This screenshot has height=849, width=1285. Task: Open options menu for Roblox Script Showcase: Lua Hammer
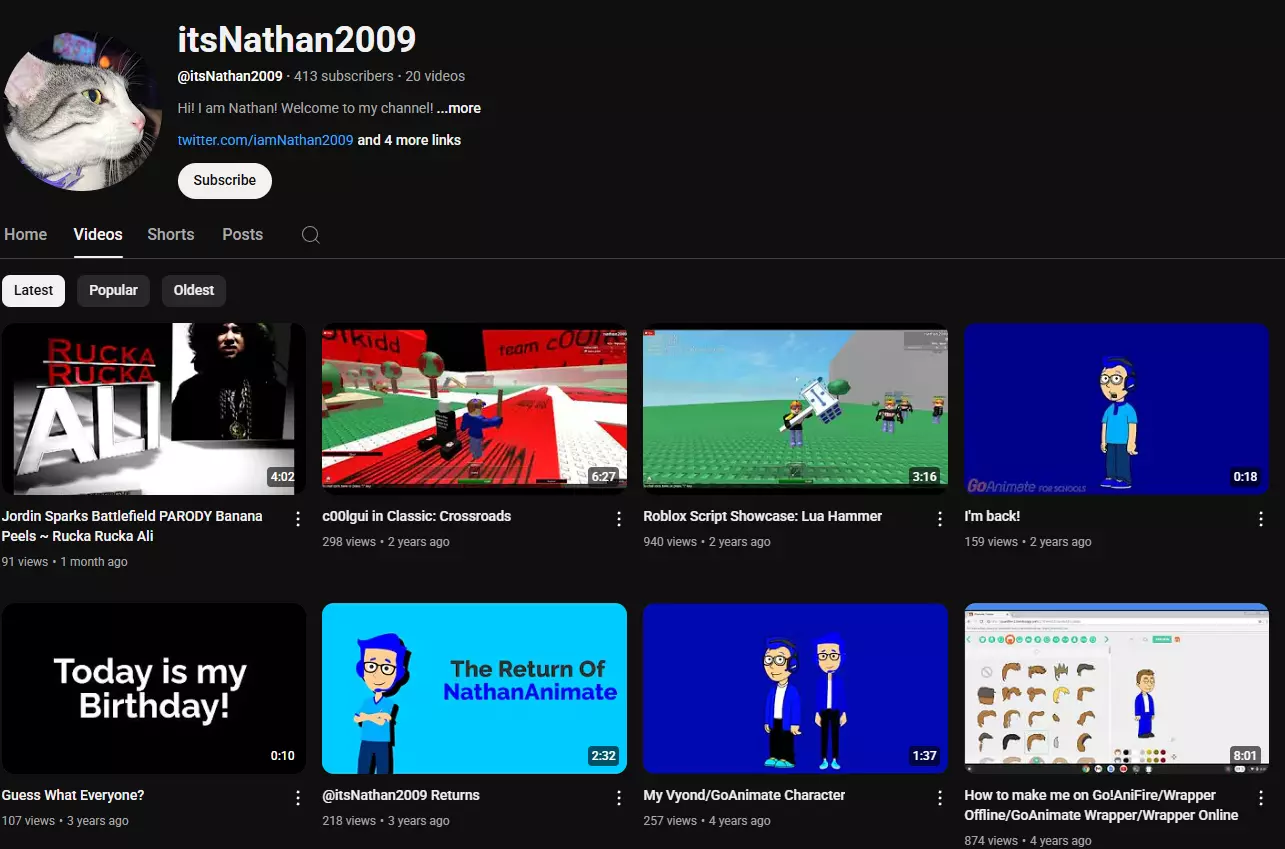(940, 518)
